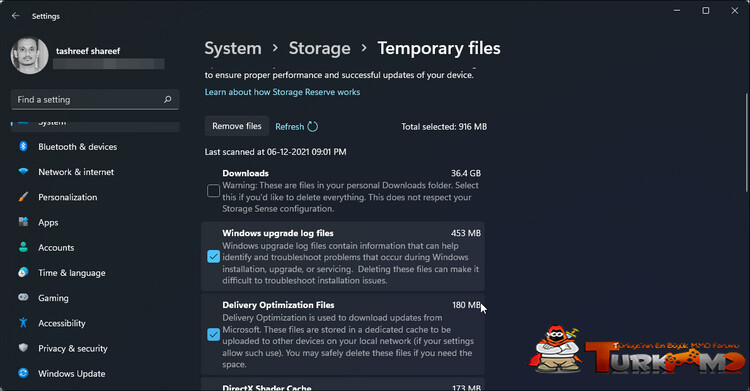This screenshot has height=391, width=750.
Task: Select the Personalization paintbrush icon
Action: click(23, 197)
